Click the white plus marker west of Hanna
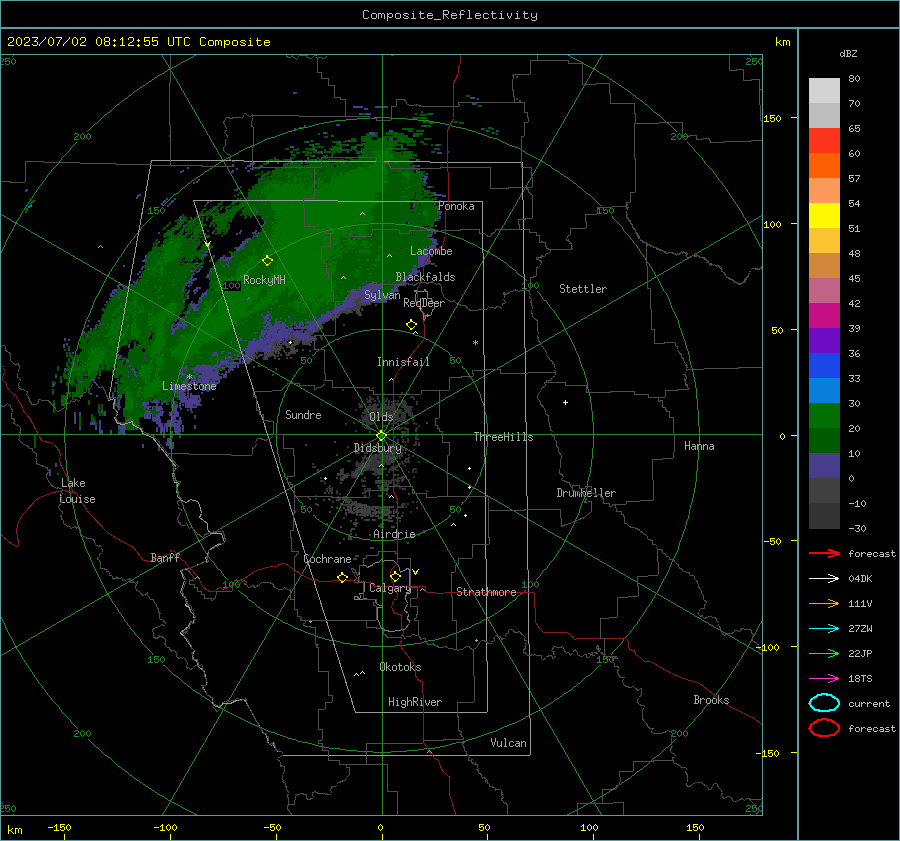 point(565,402)
